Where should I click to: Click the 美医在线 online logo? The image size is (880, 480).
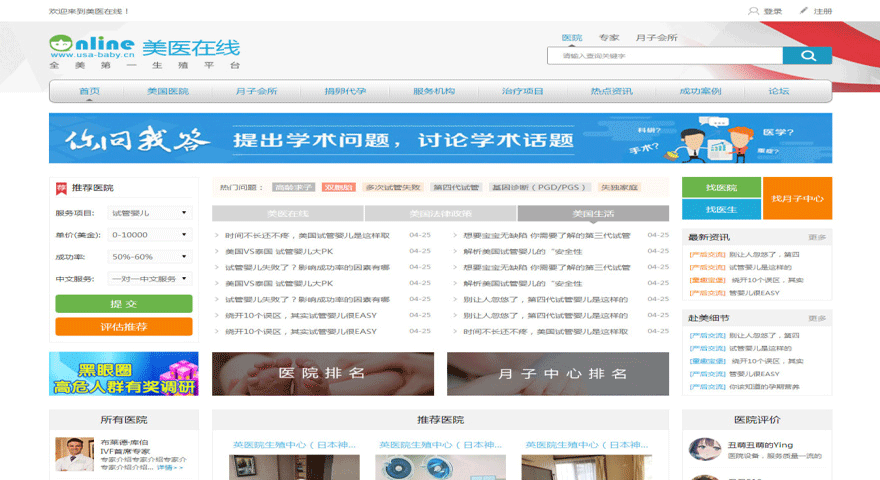click(x=145, y=52)
